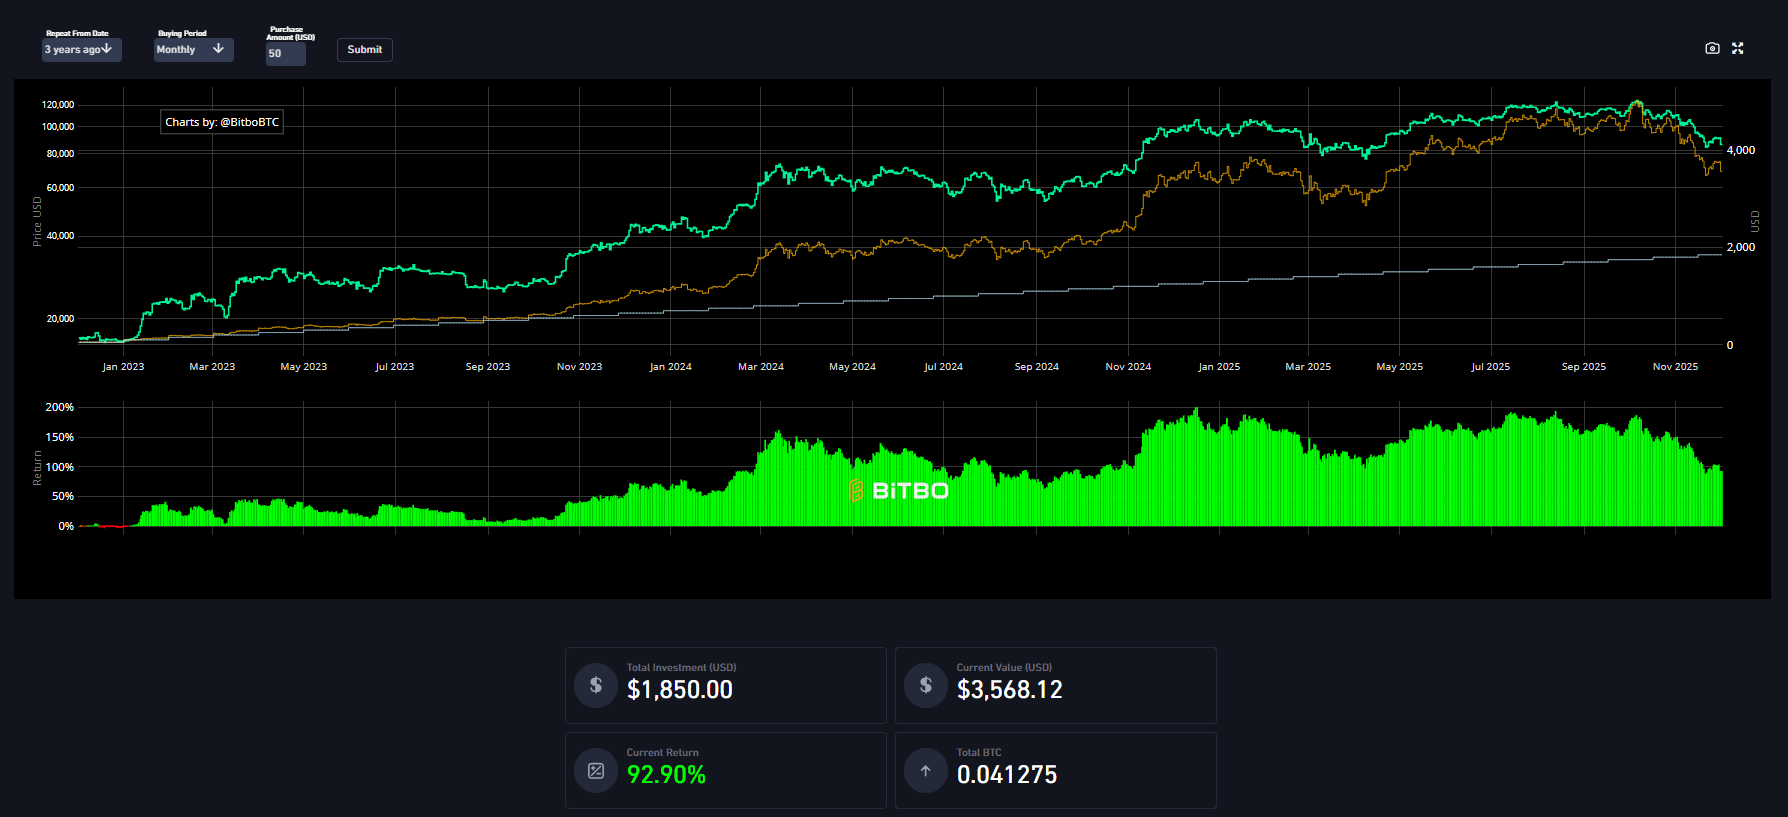Click the Charts by @BitboBTC label
The image size is (1788, 817).
(222, 122)
